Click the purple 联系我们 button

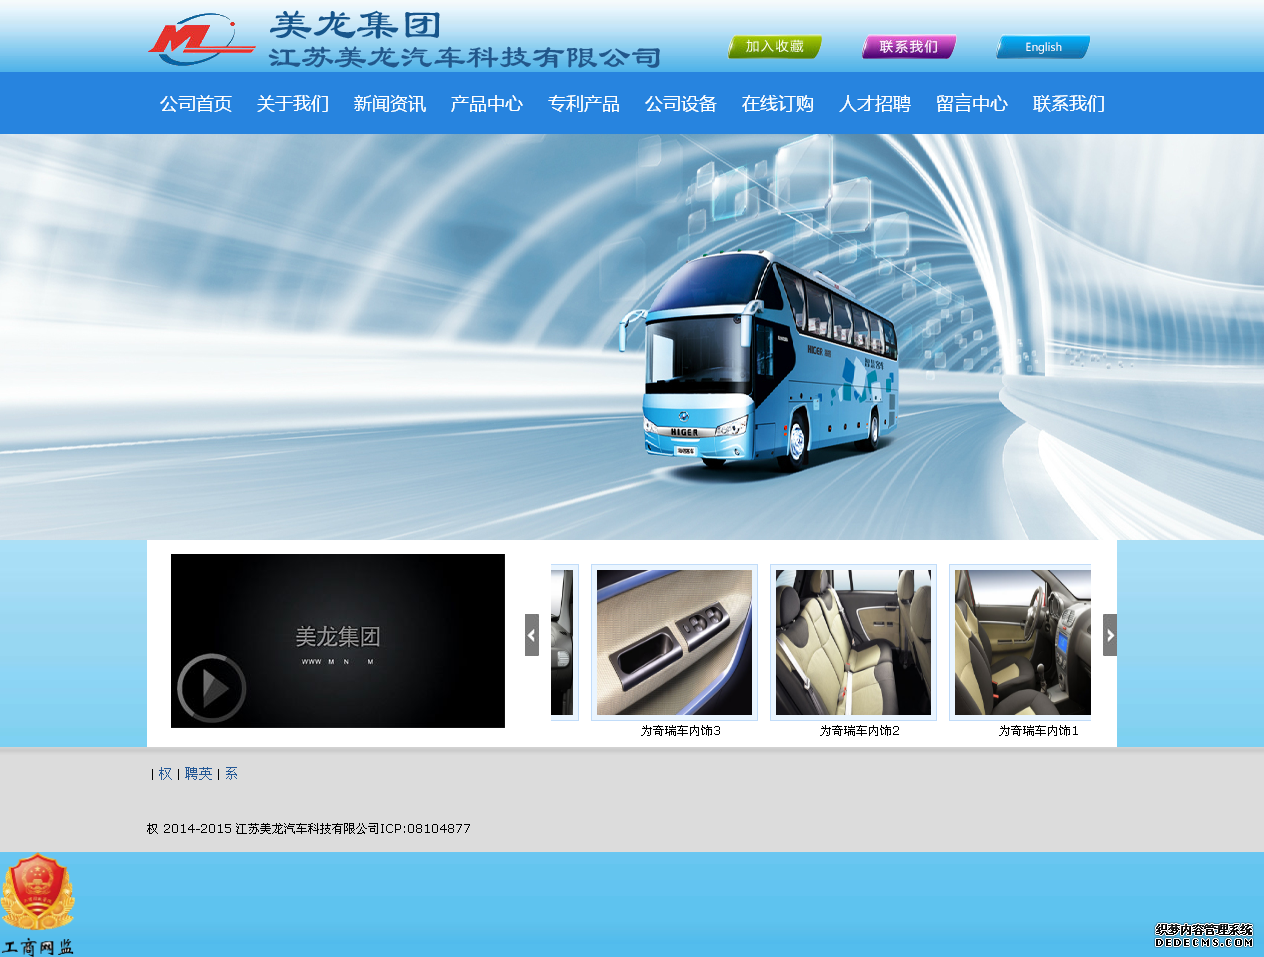(909, 47)
